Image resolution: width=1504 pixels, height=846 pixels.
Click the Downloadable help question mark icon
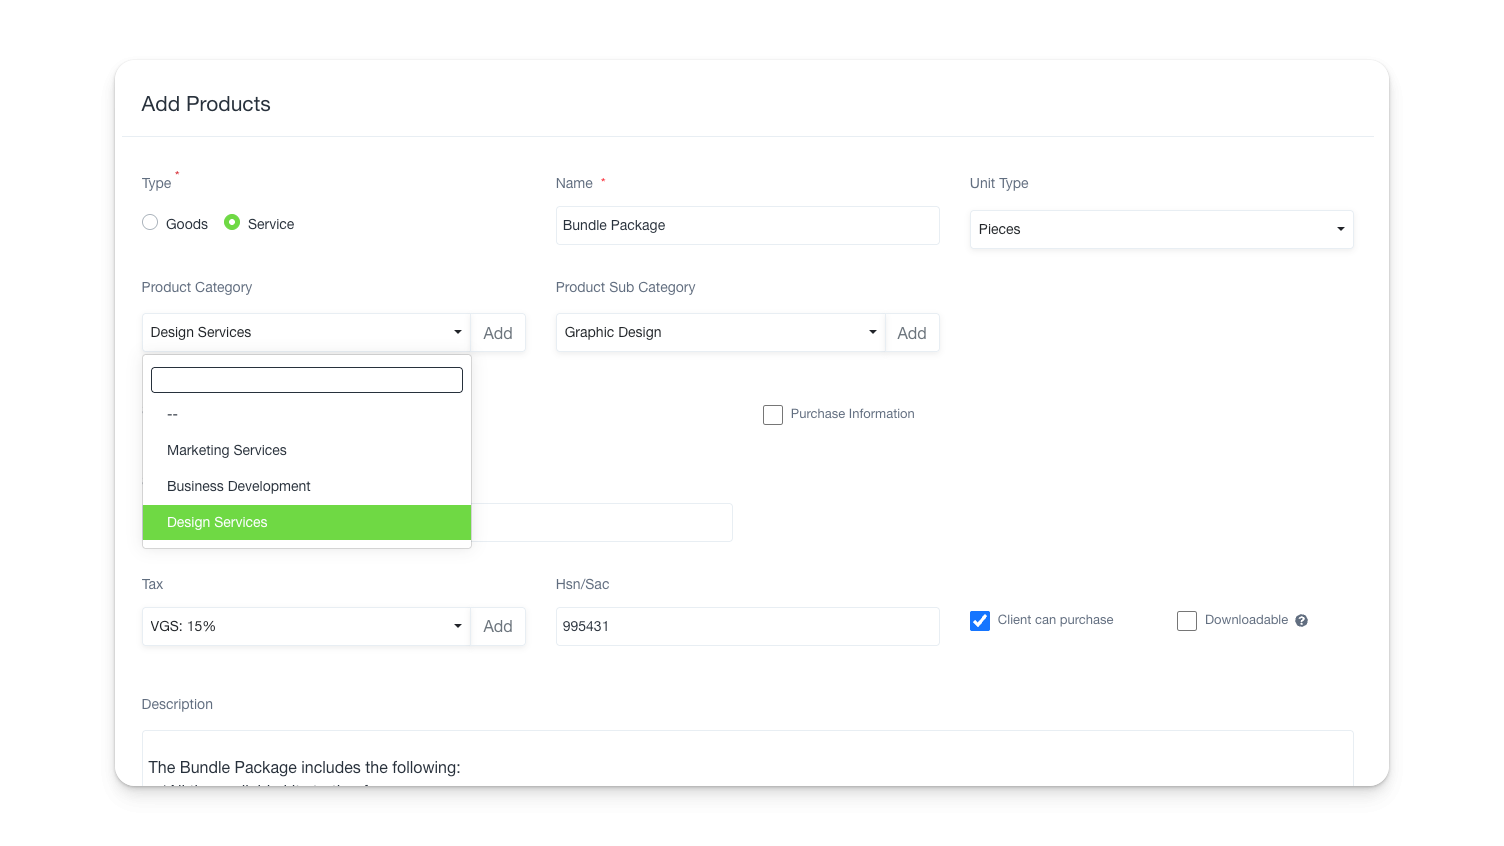[1301, 621]
